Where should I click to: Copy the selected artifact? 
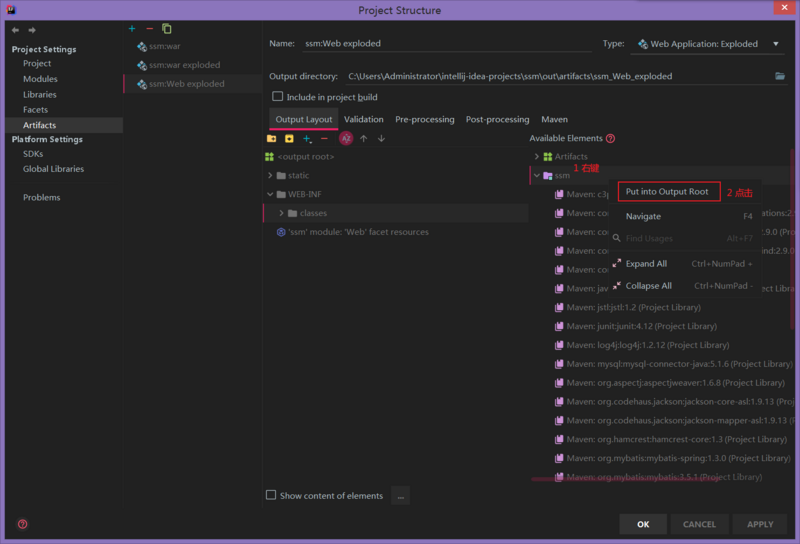pos(167,29)
